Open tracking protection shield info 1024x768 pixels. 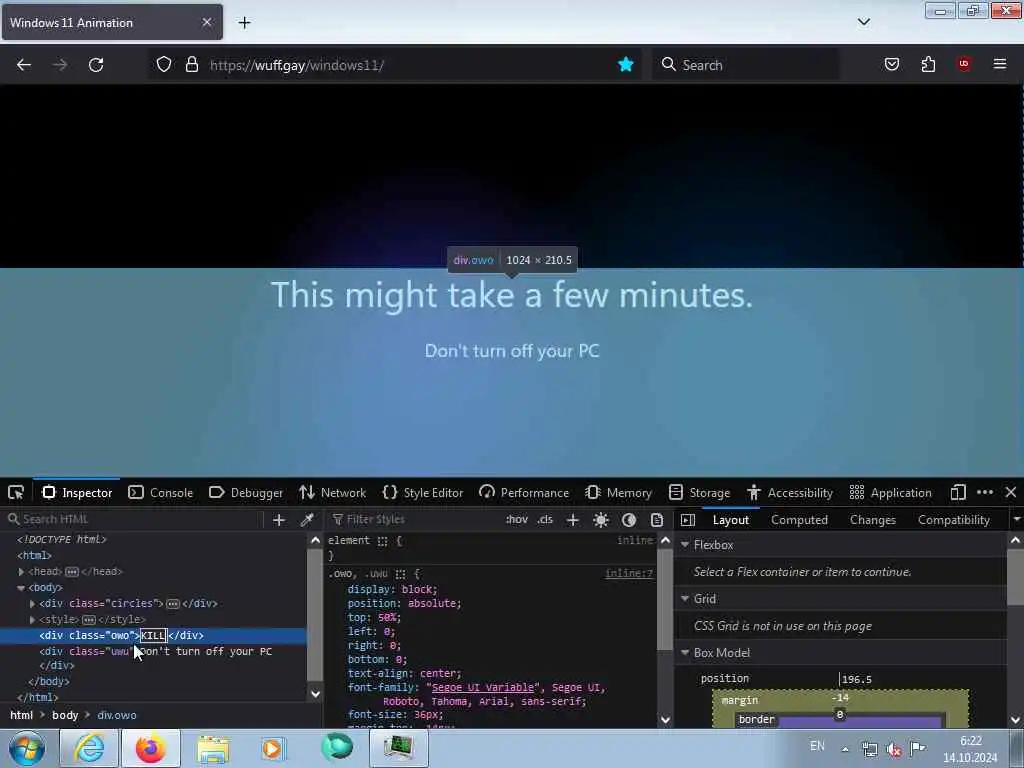coord(164,64)
